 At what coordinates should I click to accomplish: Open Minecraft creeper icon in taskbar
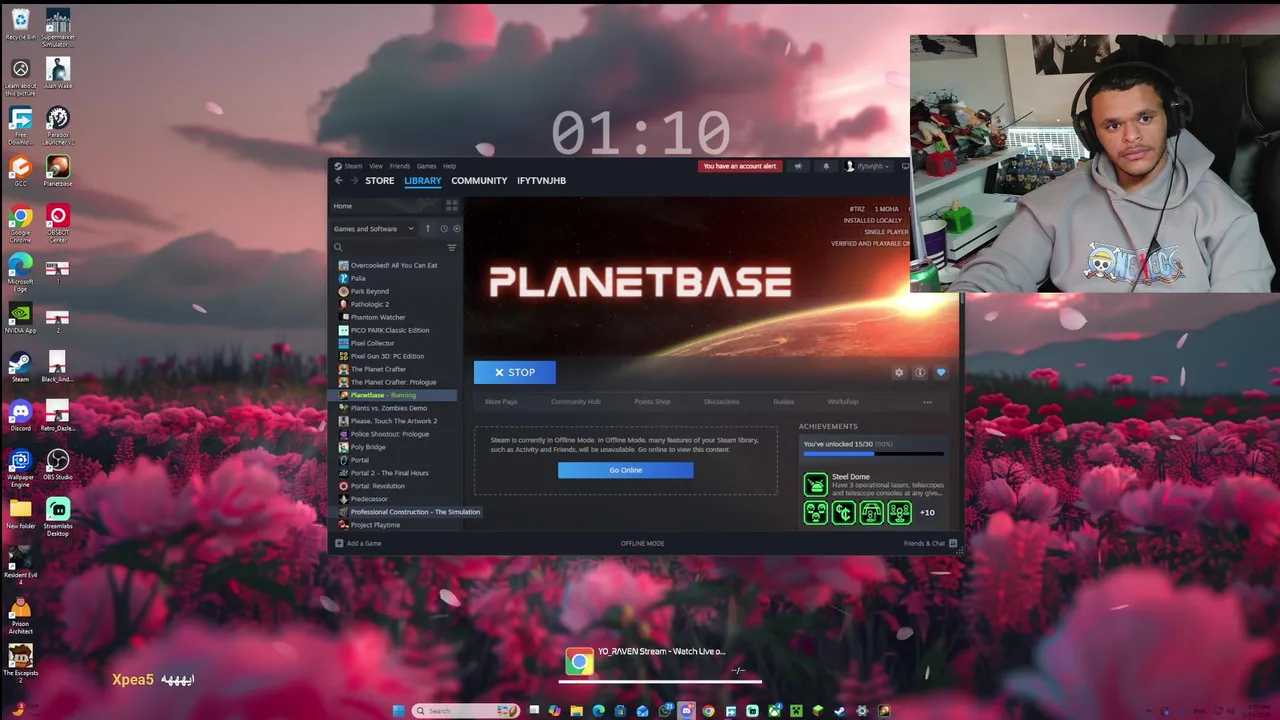(x=796, y=711)
